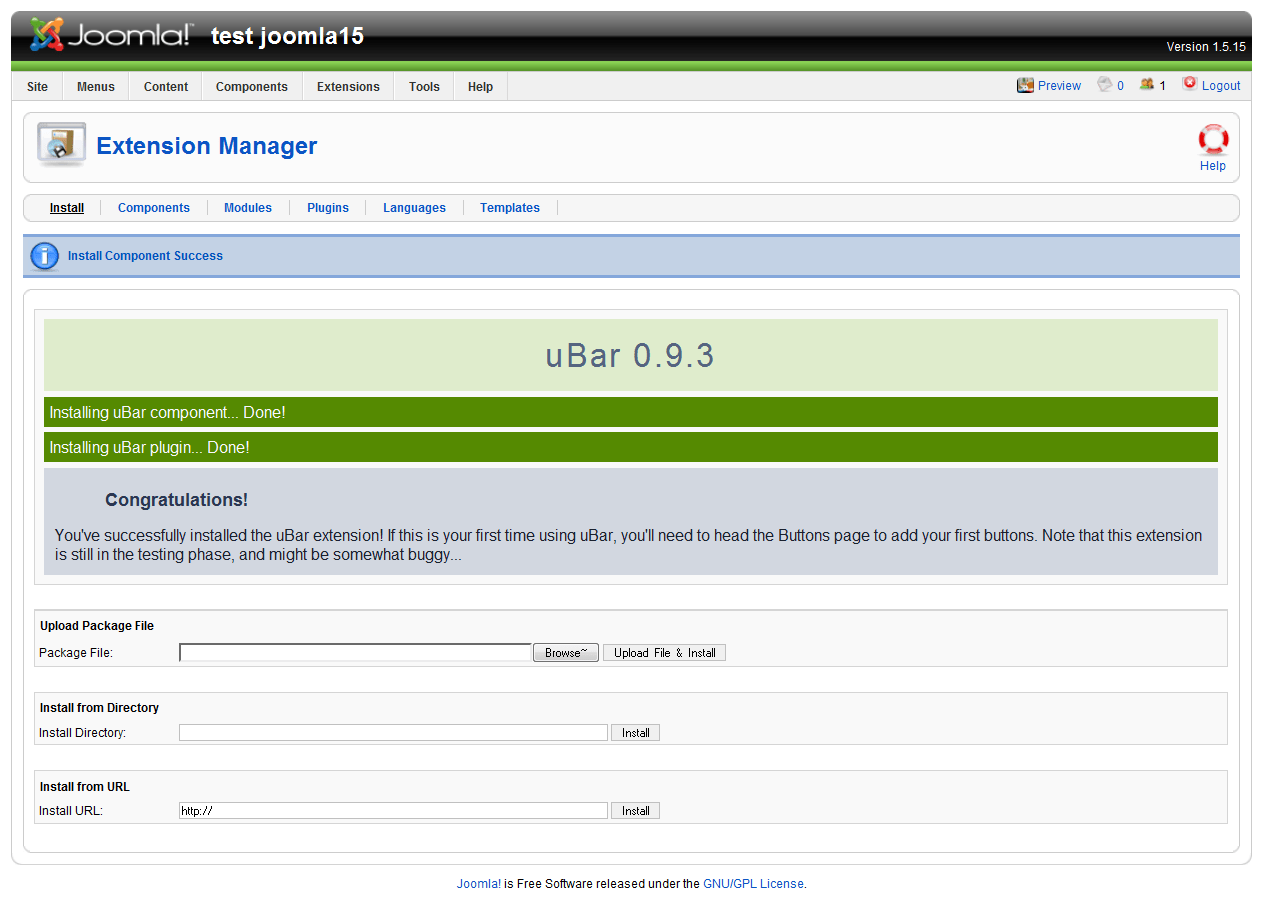Open the Site menu
Image resolution: width=1263 pixels, height=902 pixels.
37,87
